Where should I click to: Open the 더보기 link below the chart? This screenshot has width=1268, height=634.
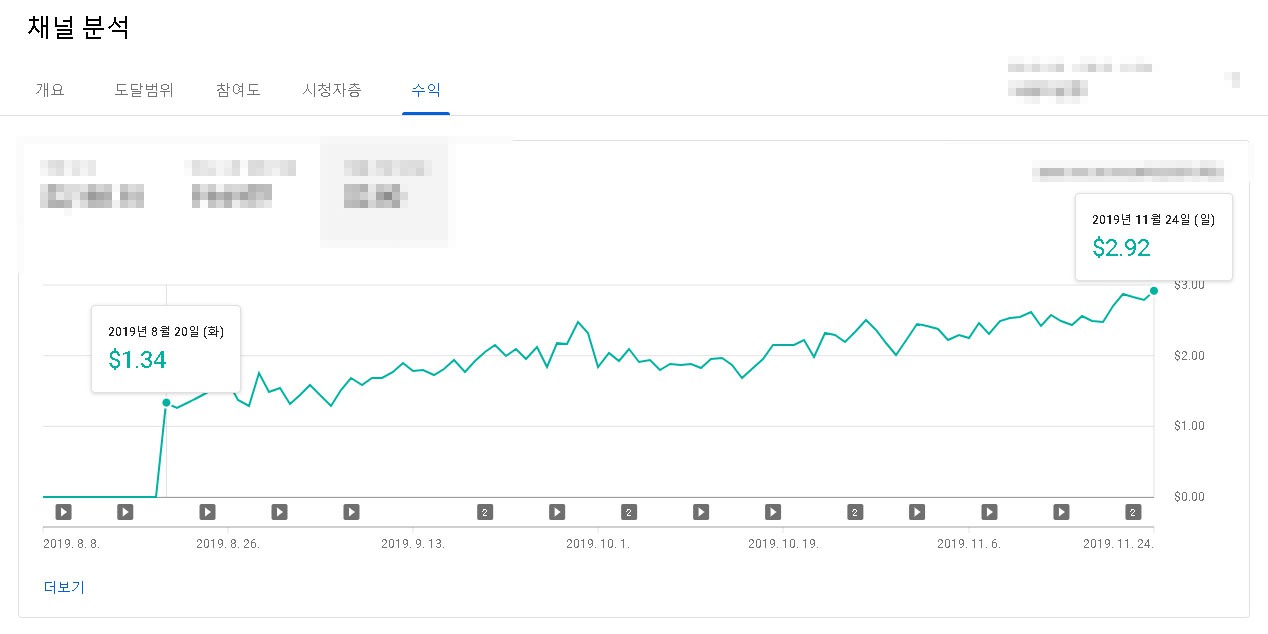point(64,587)
